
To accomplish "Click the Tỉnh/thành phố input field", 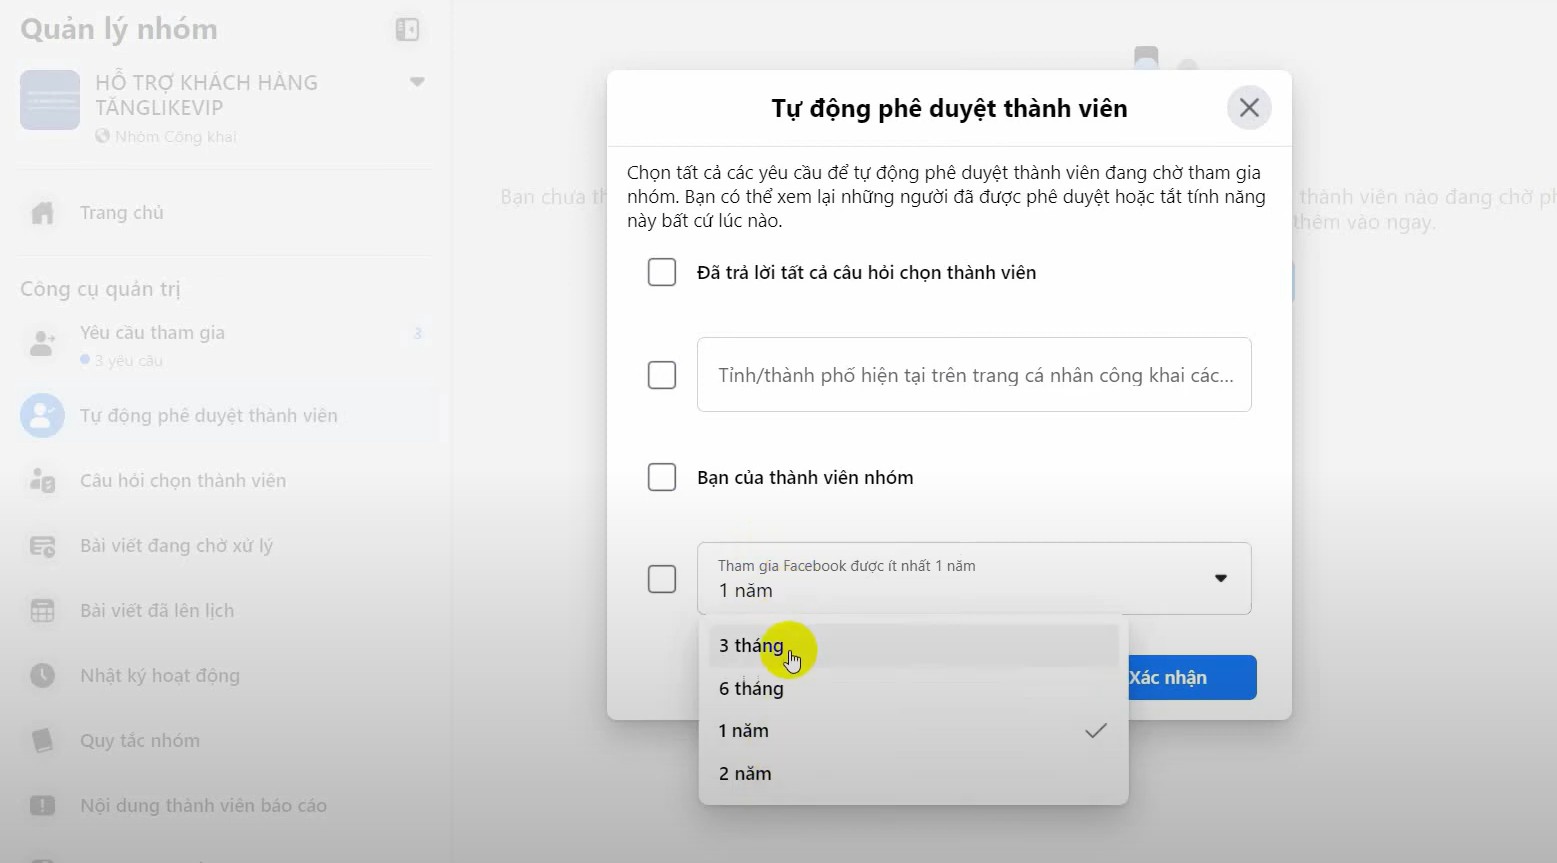I will tap(974, 375).
